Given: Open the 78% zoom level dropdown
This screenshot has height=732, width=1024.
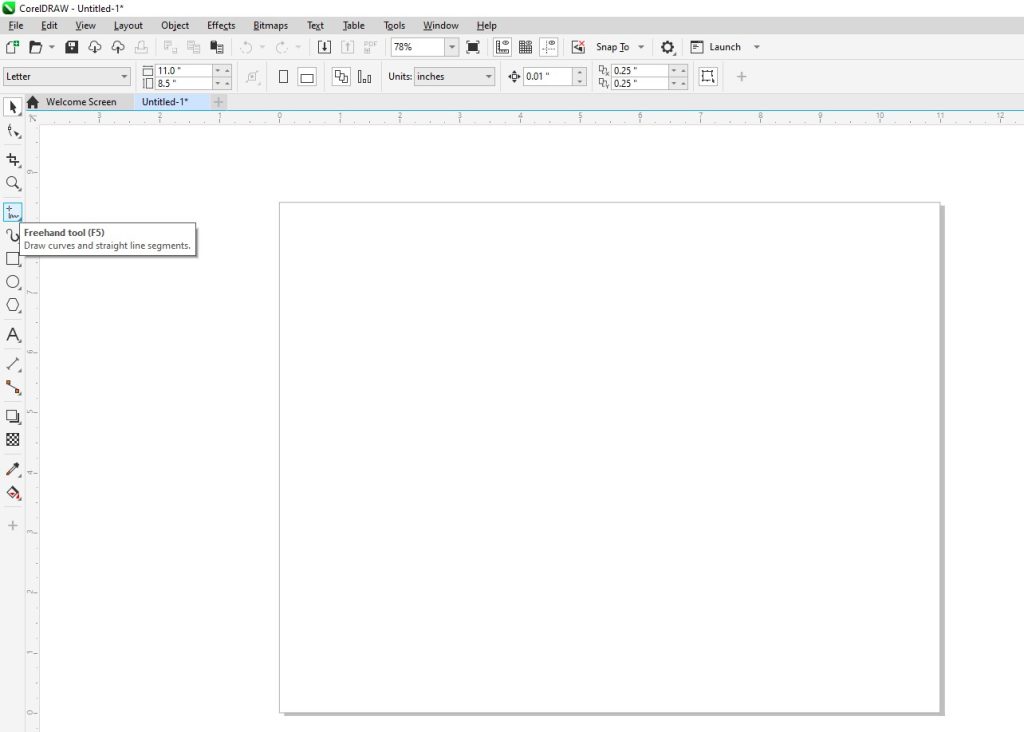Looking at the screenshot, I should click(451, 46).
